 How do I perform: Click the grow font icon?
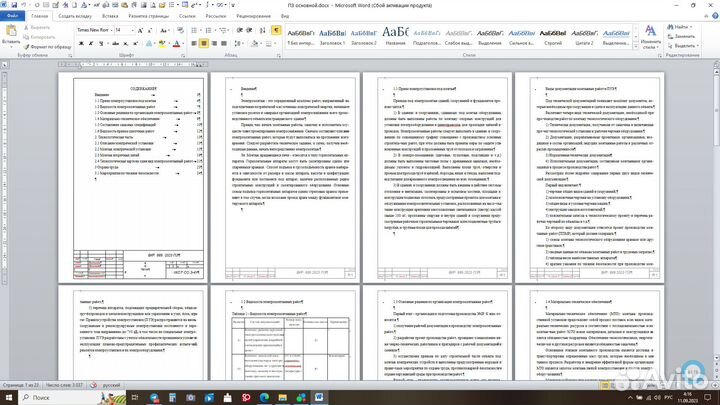click(x=141, y=30)
